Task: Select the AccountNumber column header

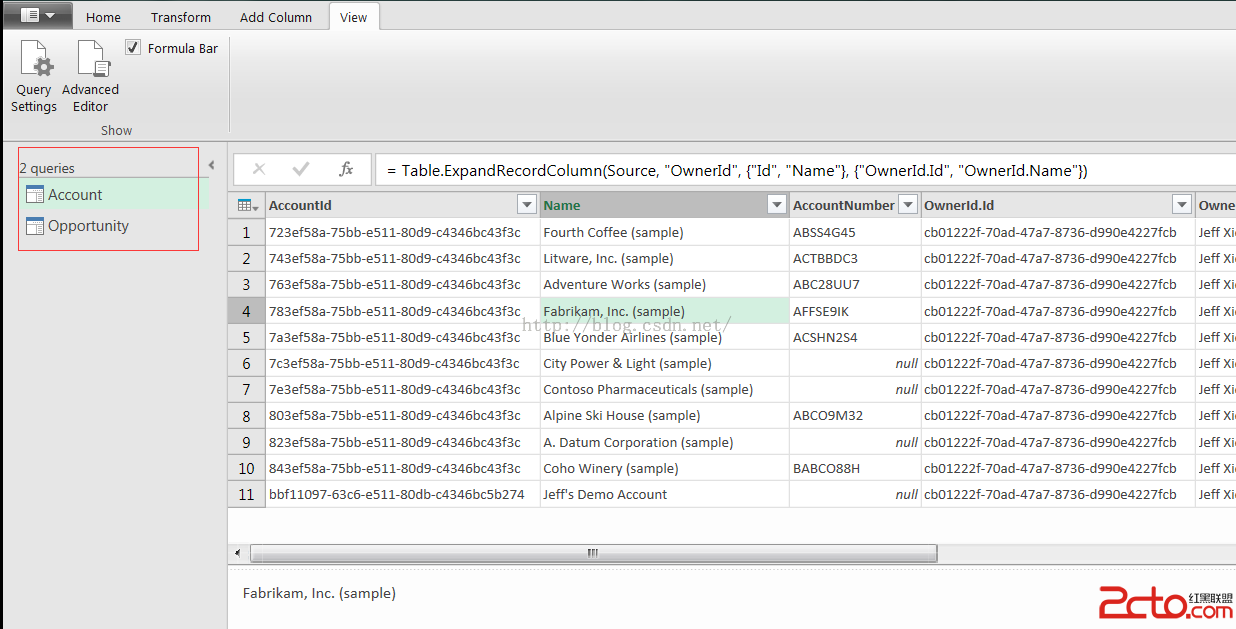Action: (855, 205)
